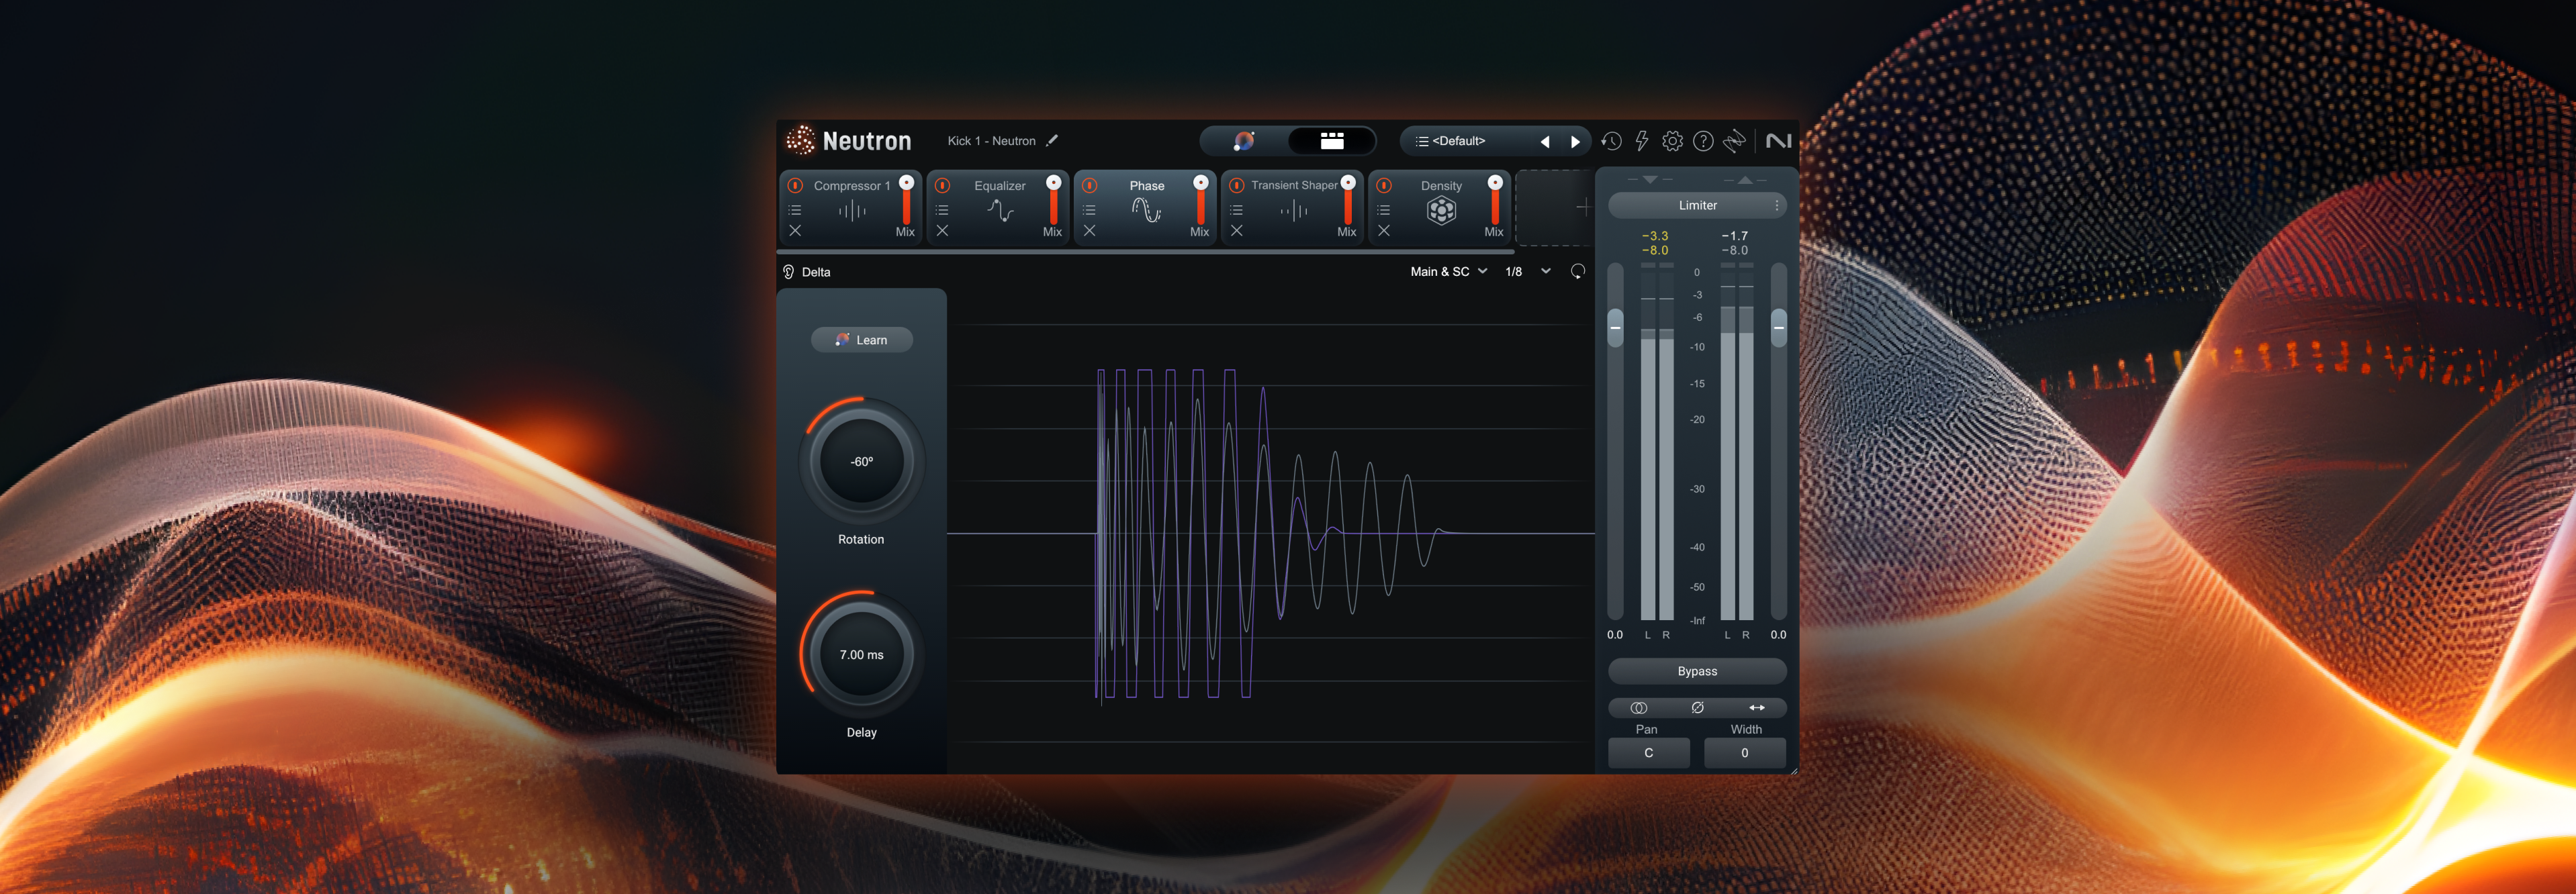Rename track with the pencil edit icon
The image size is (2576, 894).
point(1052,141)
